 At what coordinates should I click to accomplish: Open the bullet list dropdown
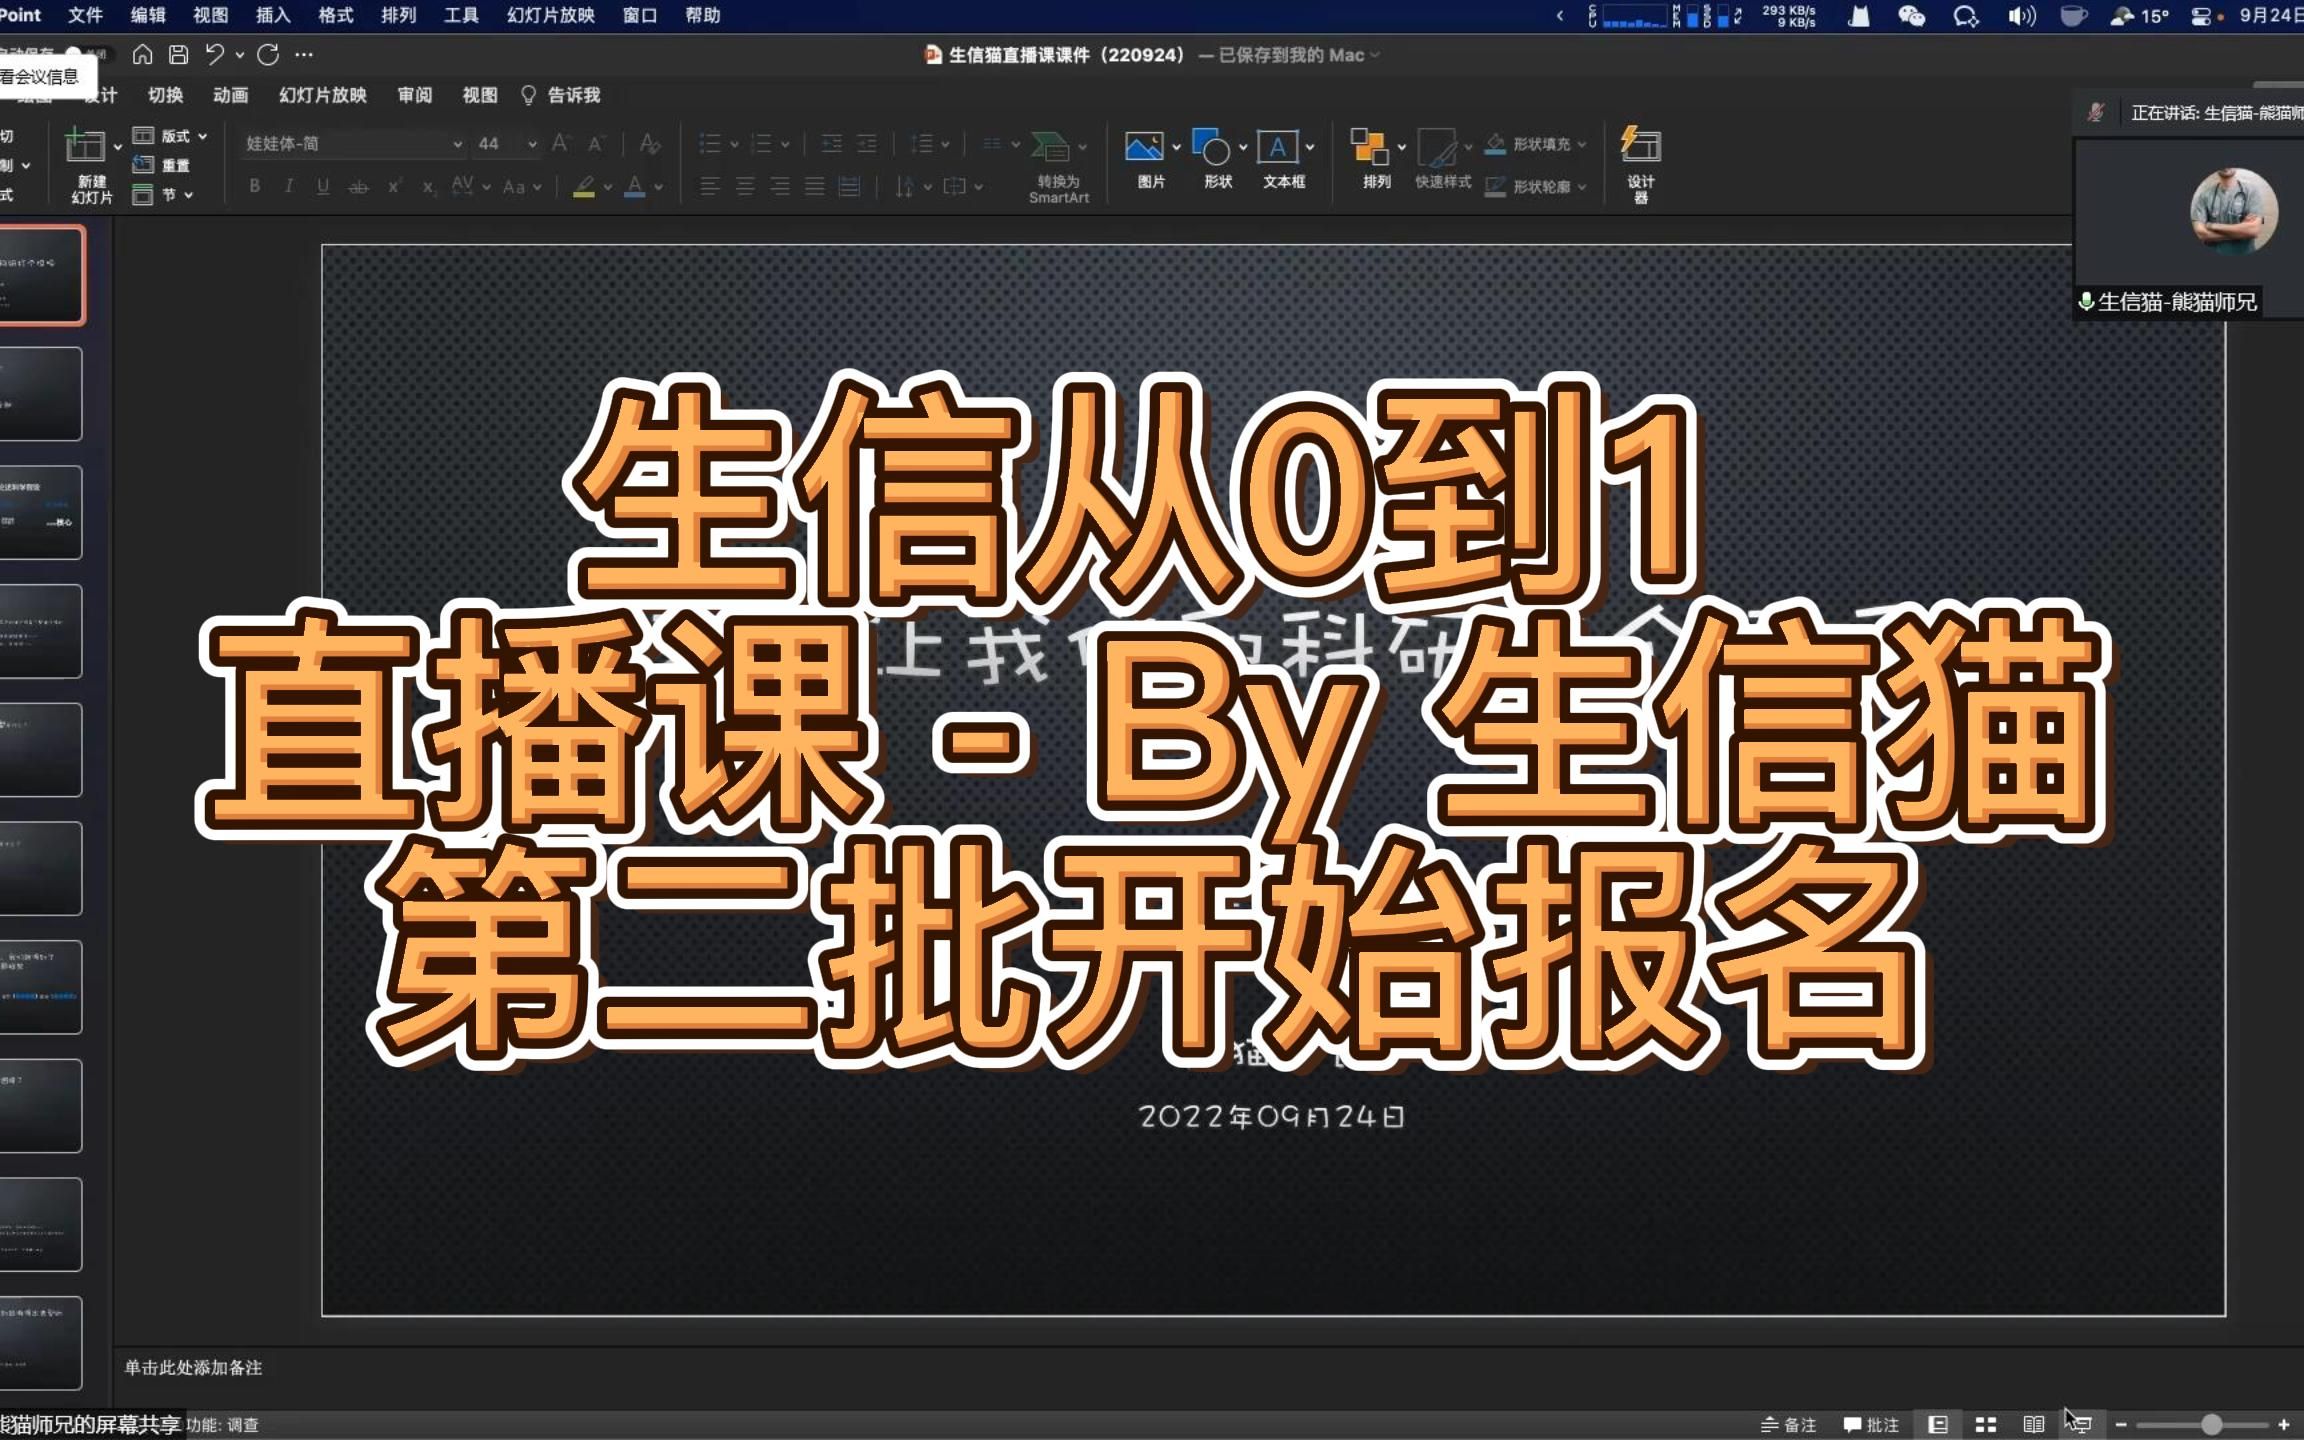(x=734, y=144)
